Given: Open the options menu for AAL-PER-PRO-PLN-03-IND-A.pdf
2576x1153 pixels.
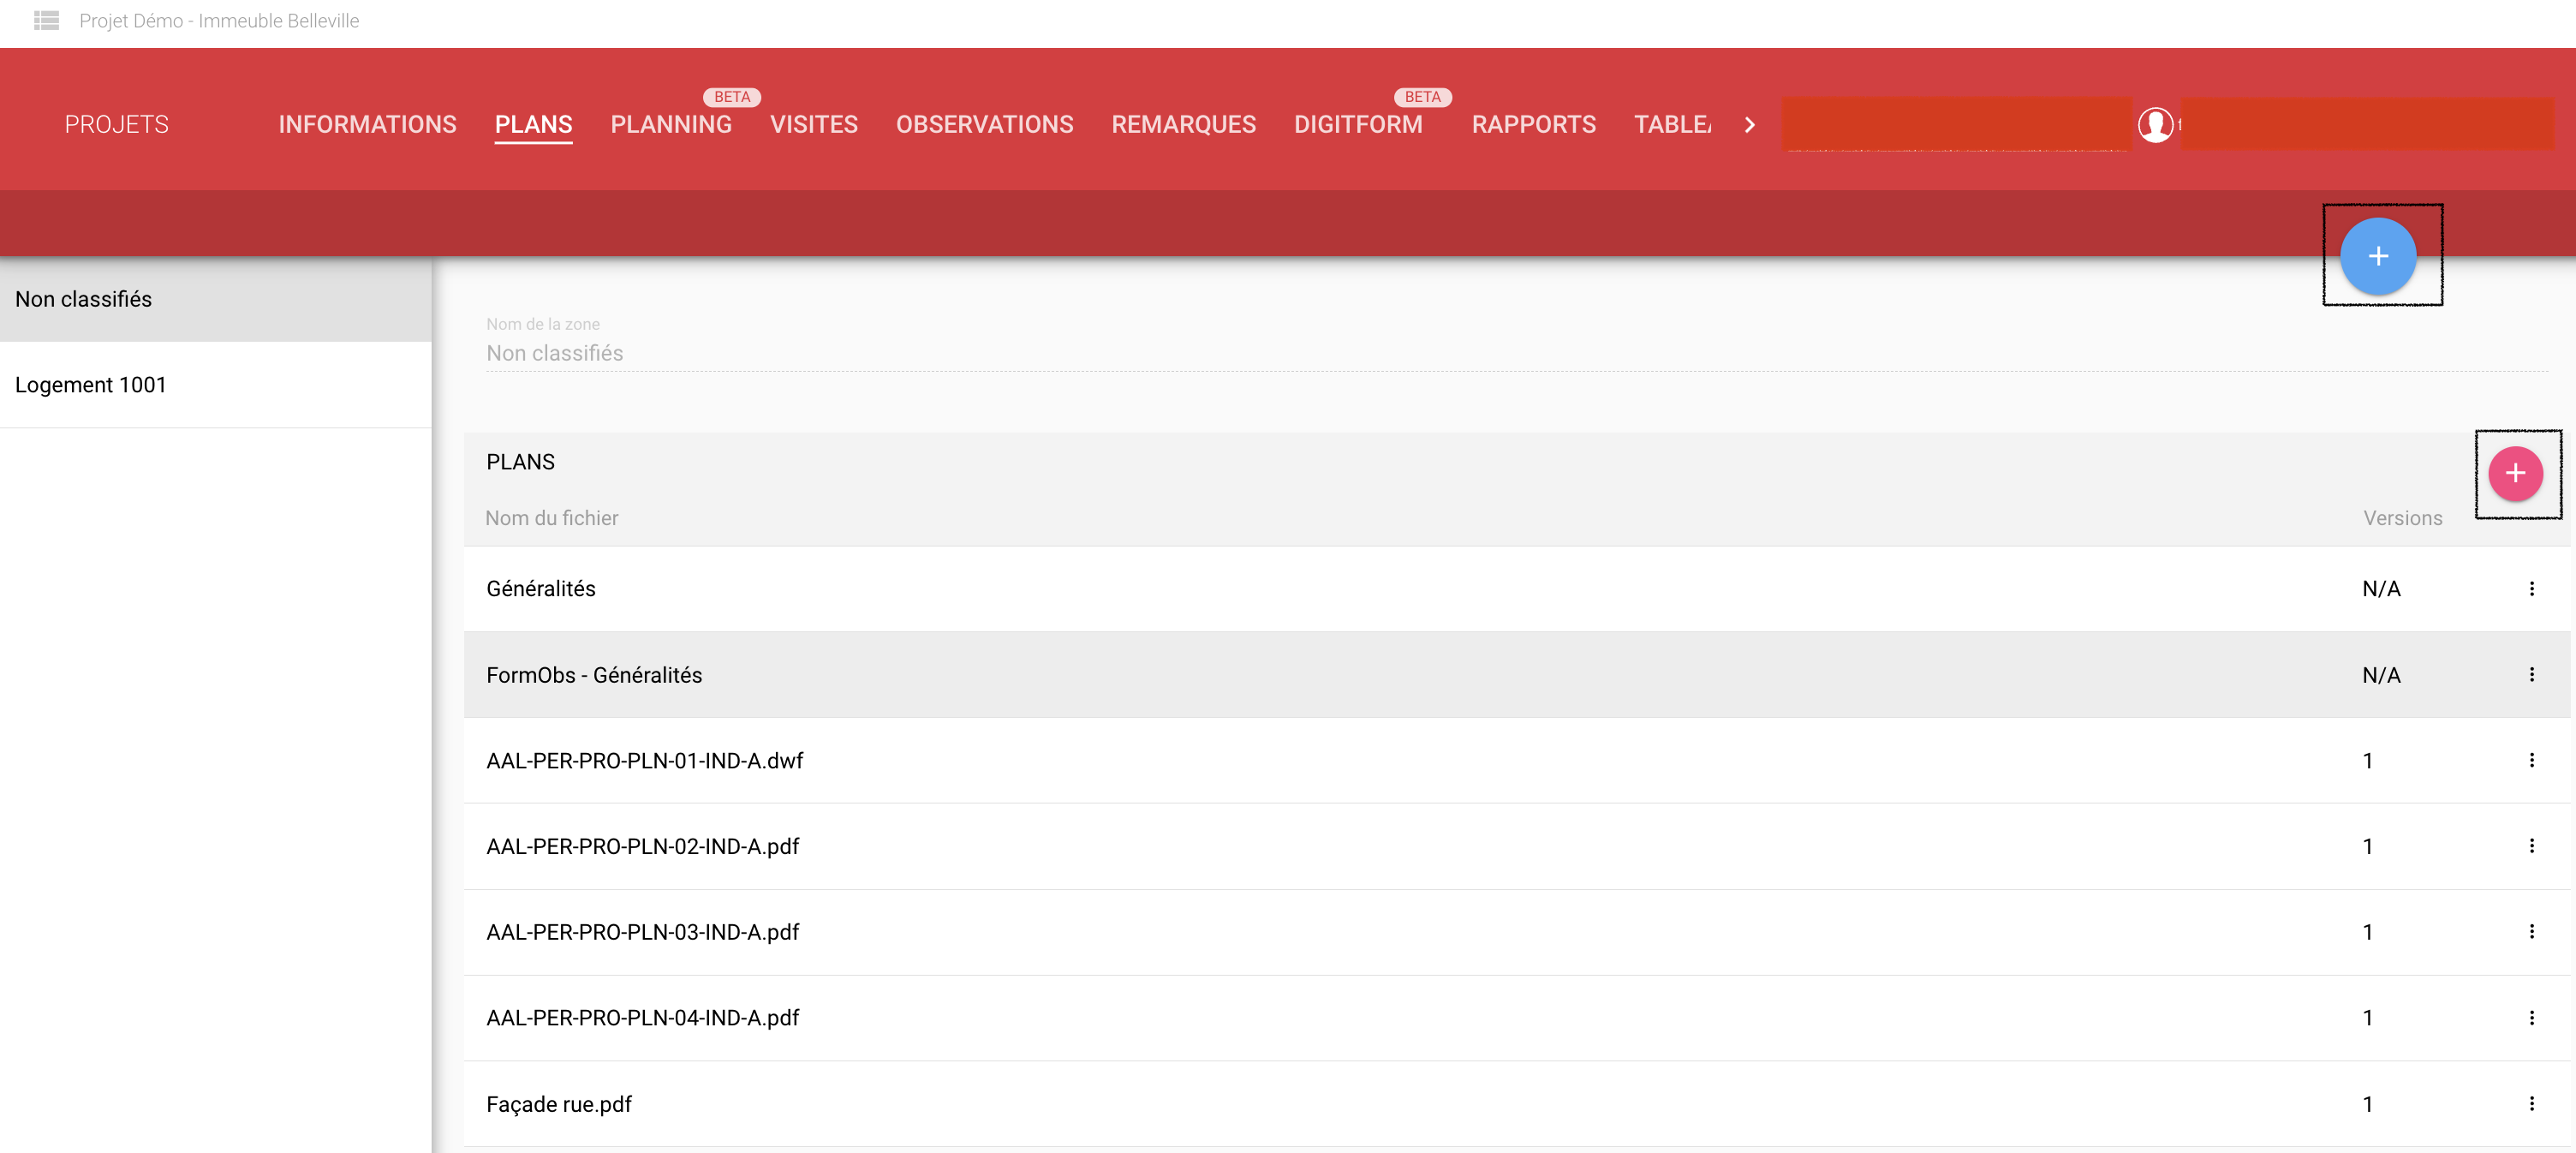Looking at the screenshot, I should [2531, 932].
